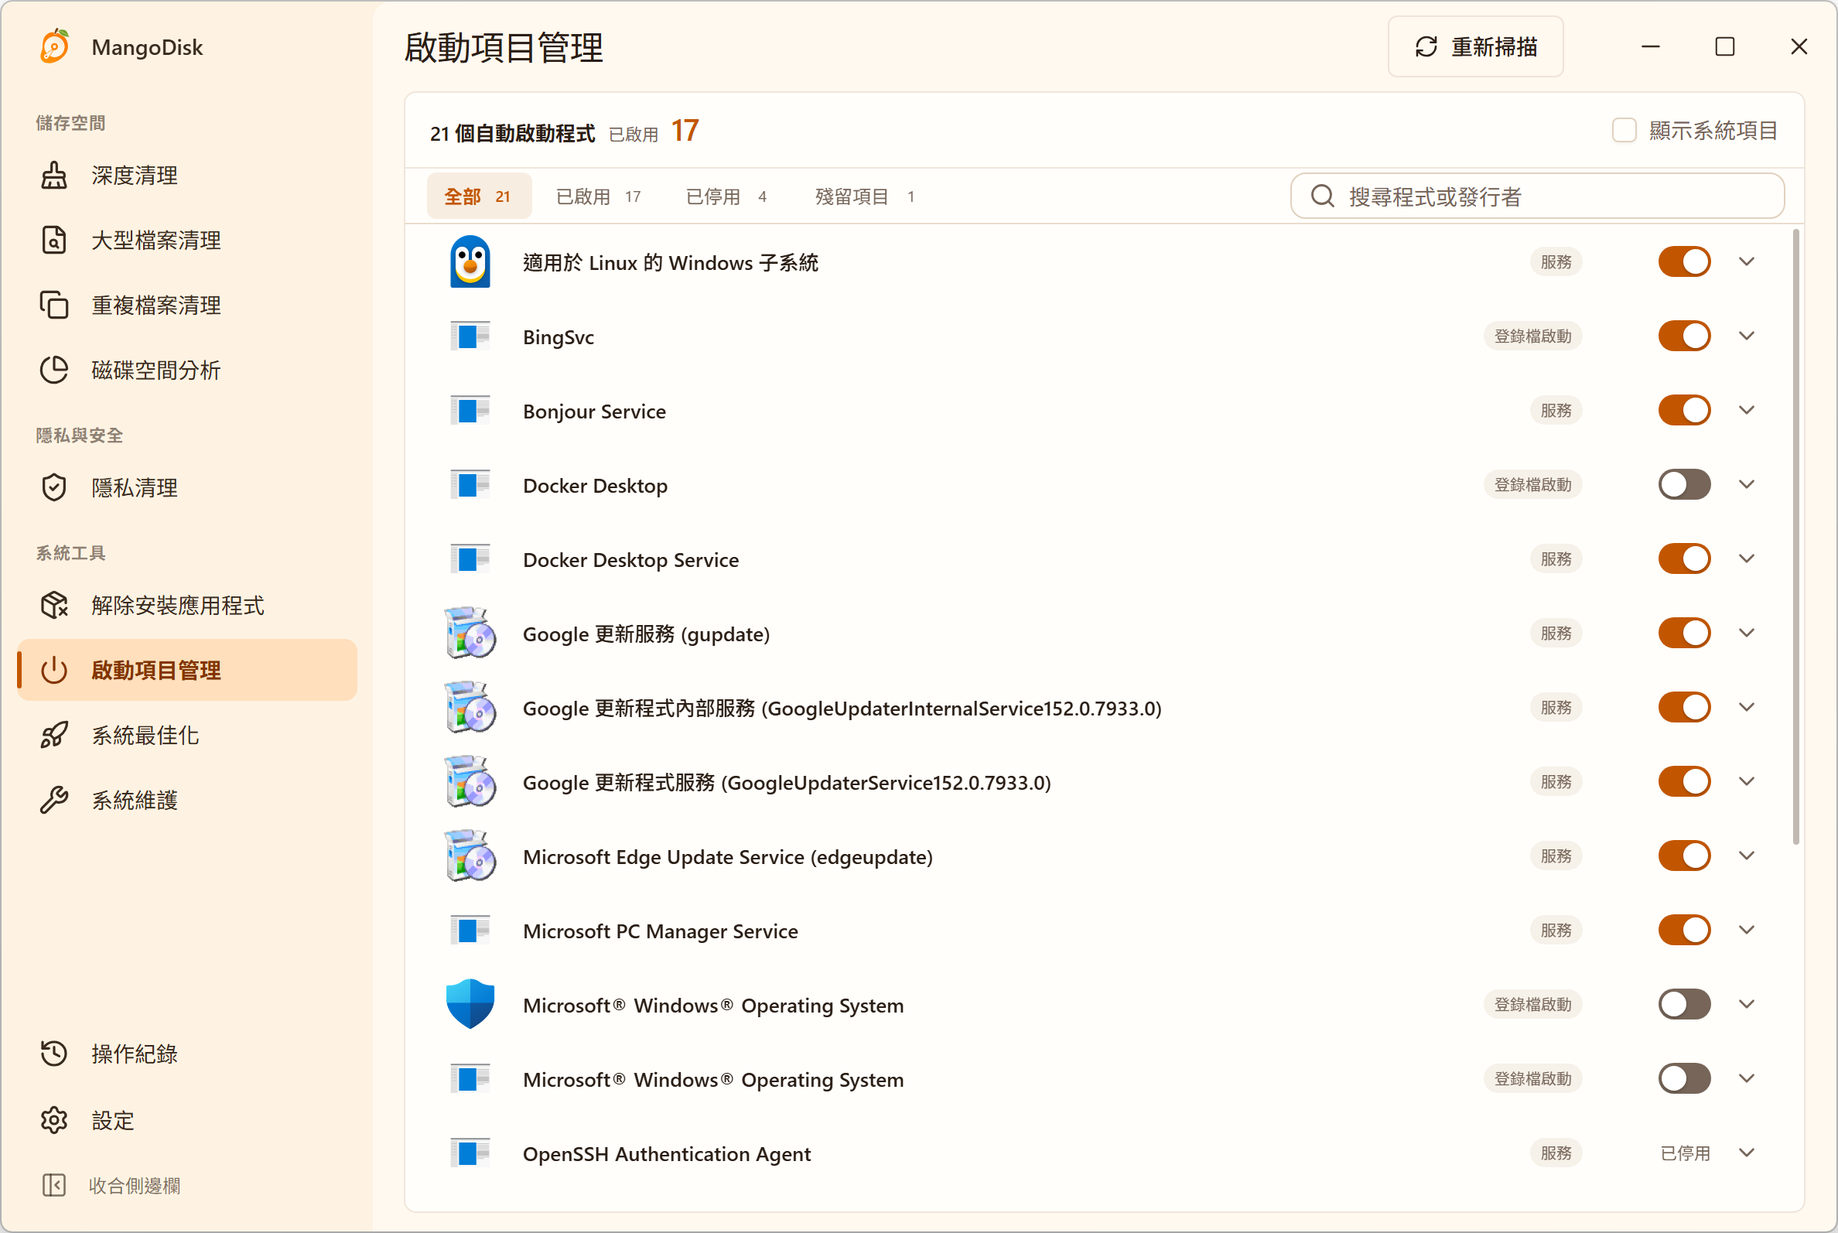Click the penguin icon for Linux subsystem
The height and width of the screenshot is (1233, 1838).
point(470,262)
